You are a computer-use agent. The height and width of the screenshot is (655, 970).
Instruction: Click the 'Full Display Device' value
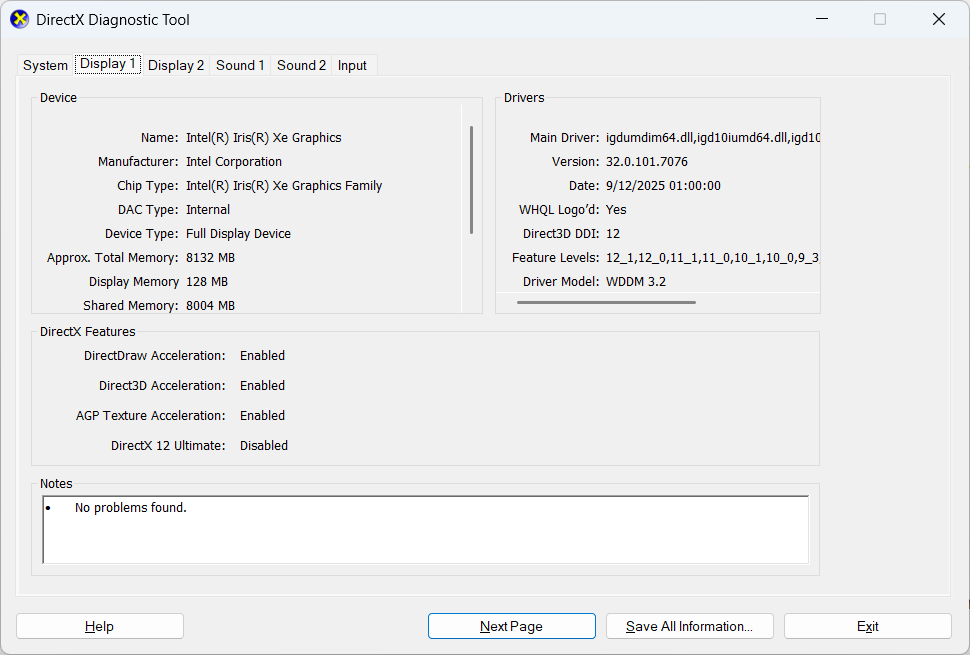pos(238,234)
